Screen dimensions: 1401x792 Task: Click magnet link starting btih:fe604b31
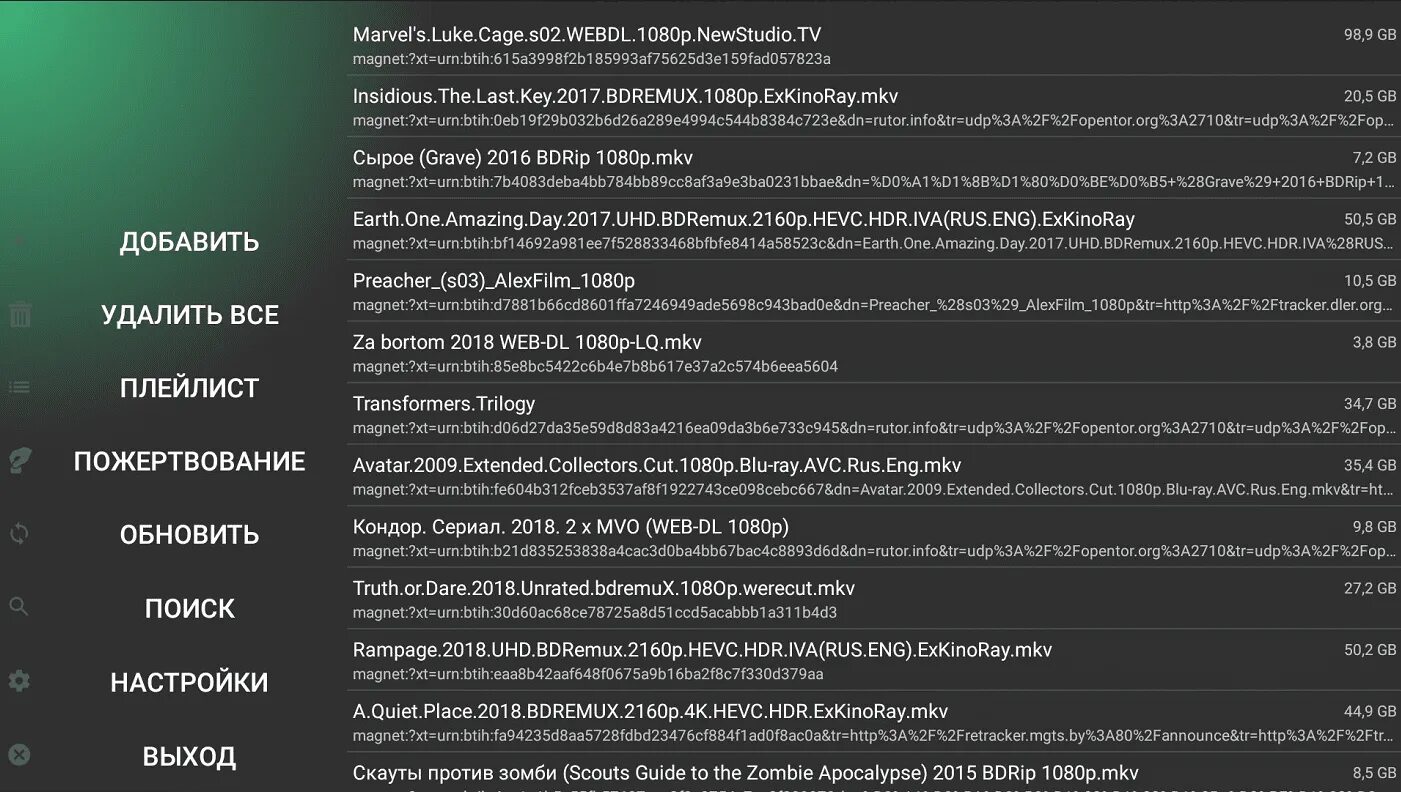click(x=873, y=490)
